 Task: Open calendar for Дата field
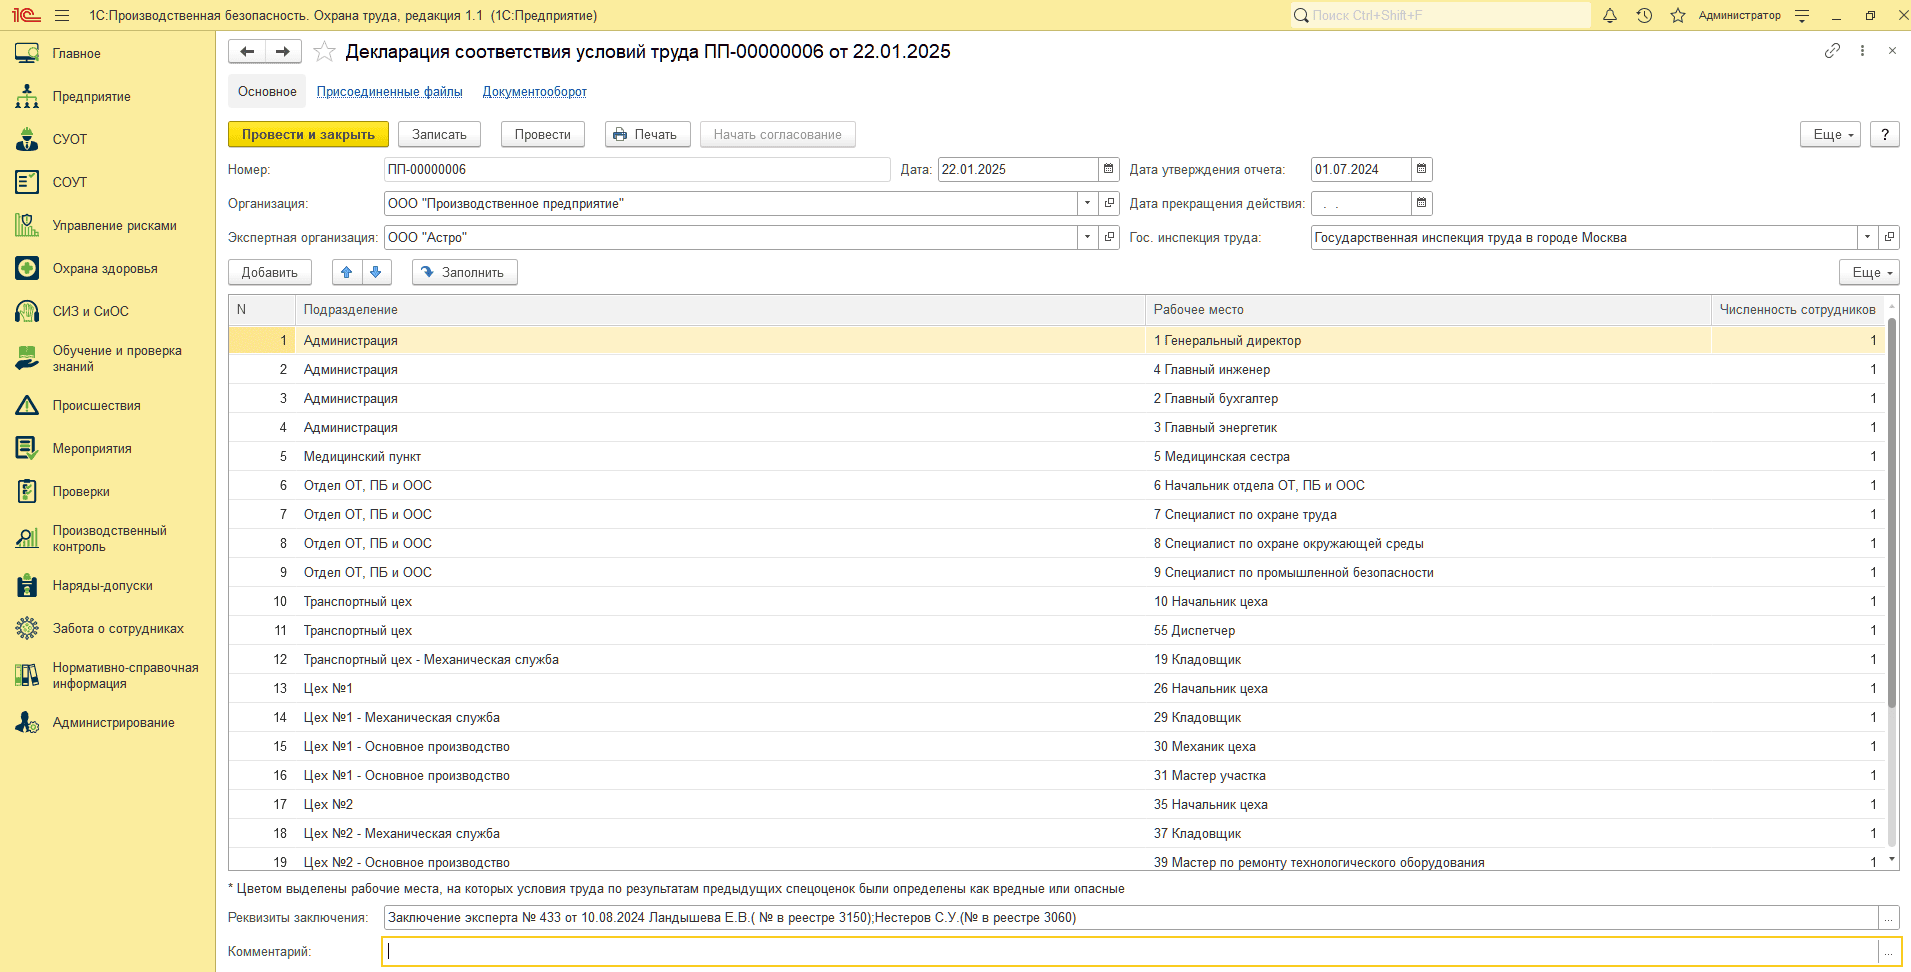1108,170
